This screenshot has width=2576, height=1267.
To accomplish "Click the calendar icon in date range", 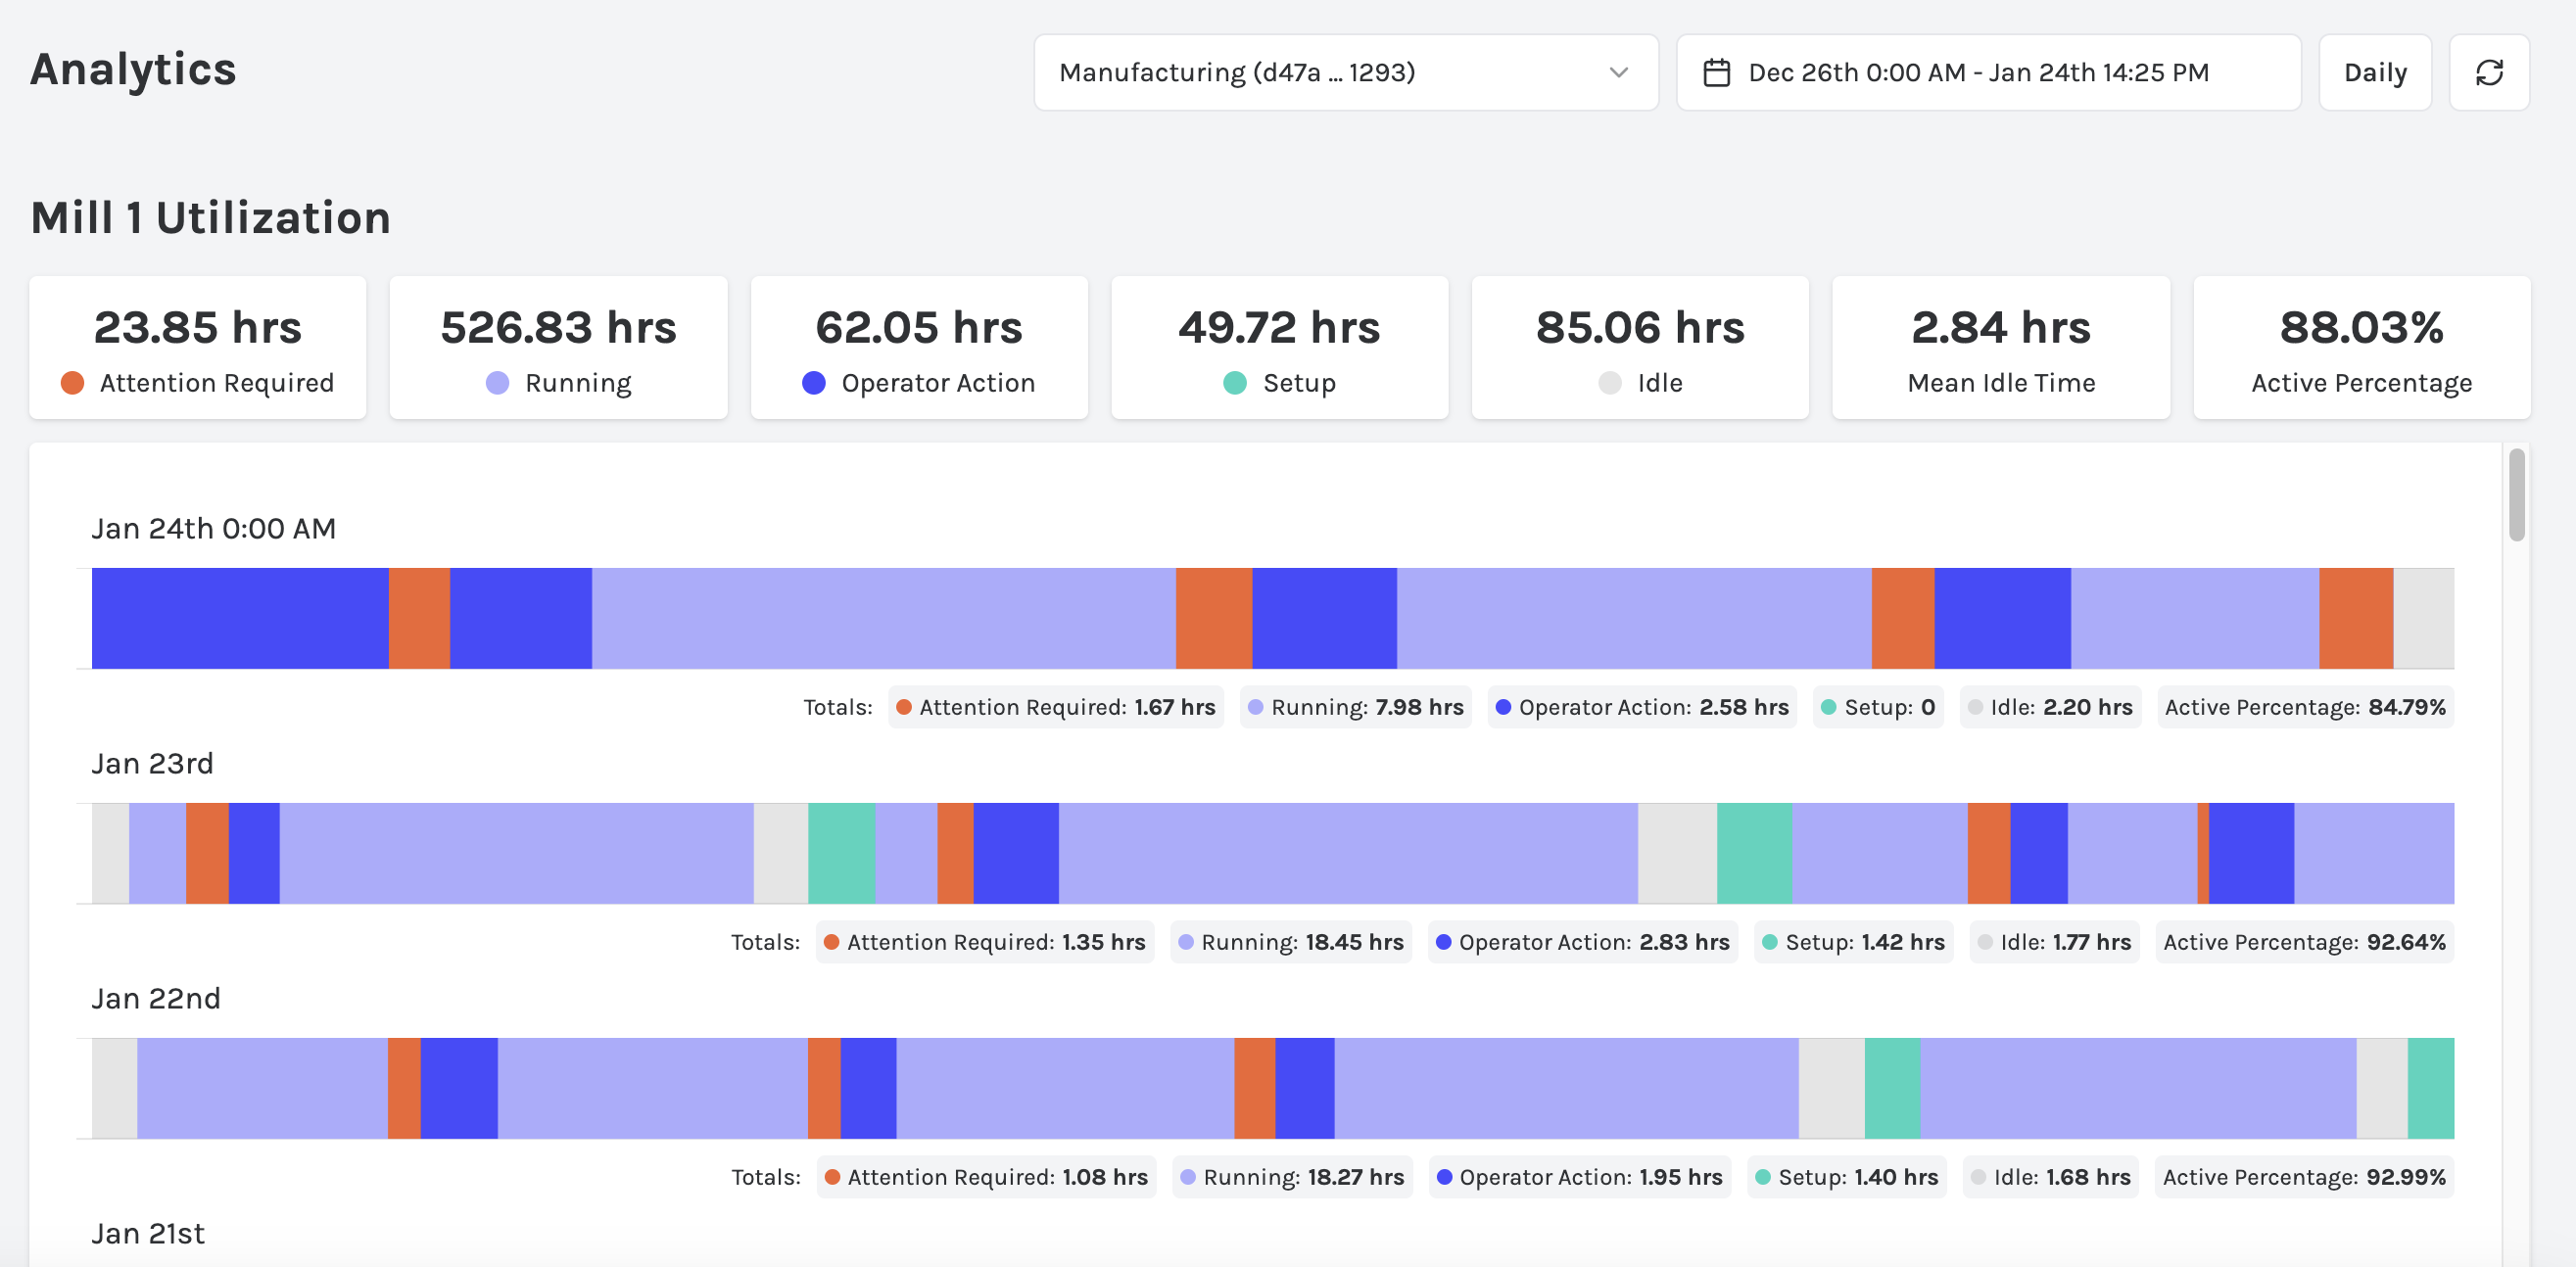I will click(x=1716, y=73).
